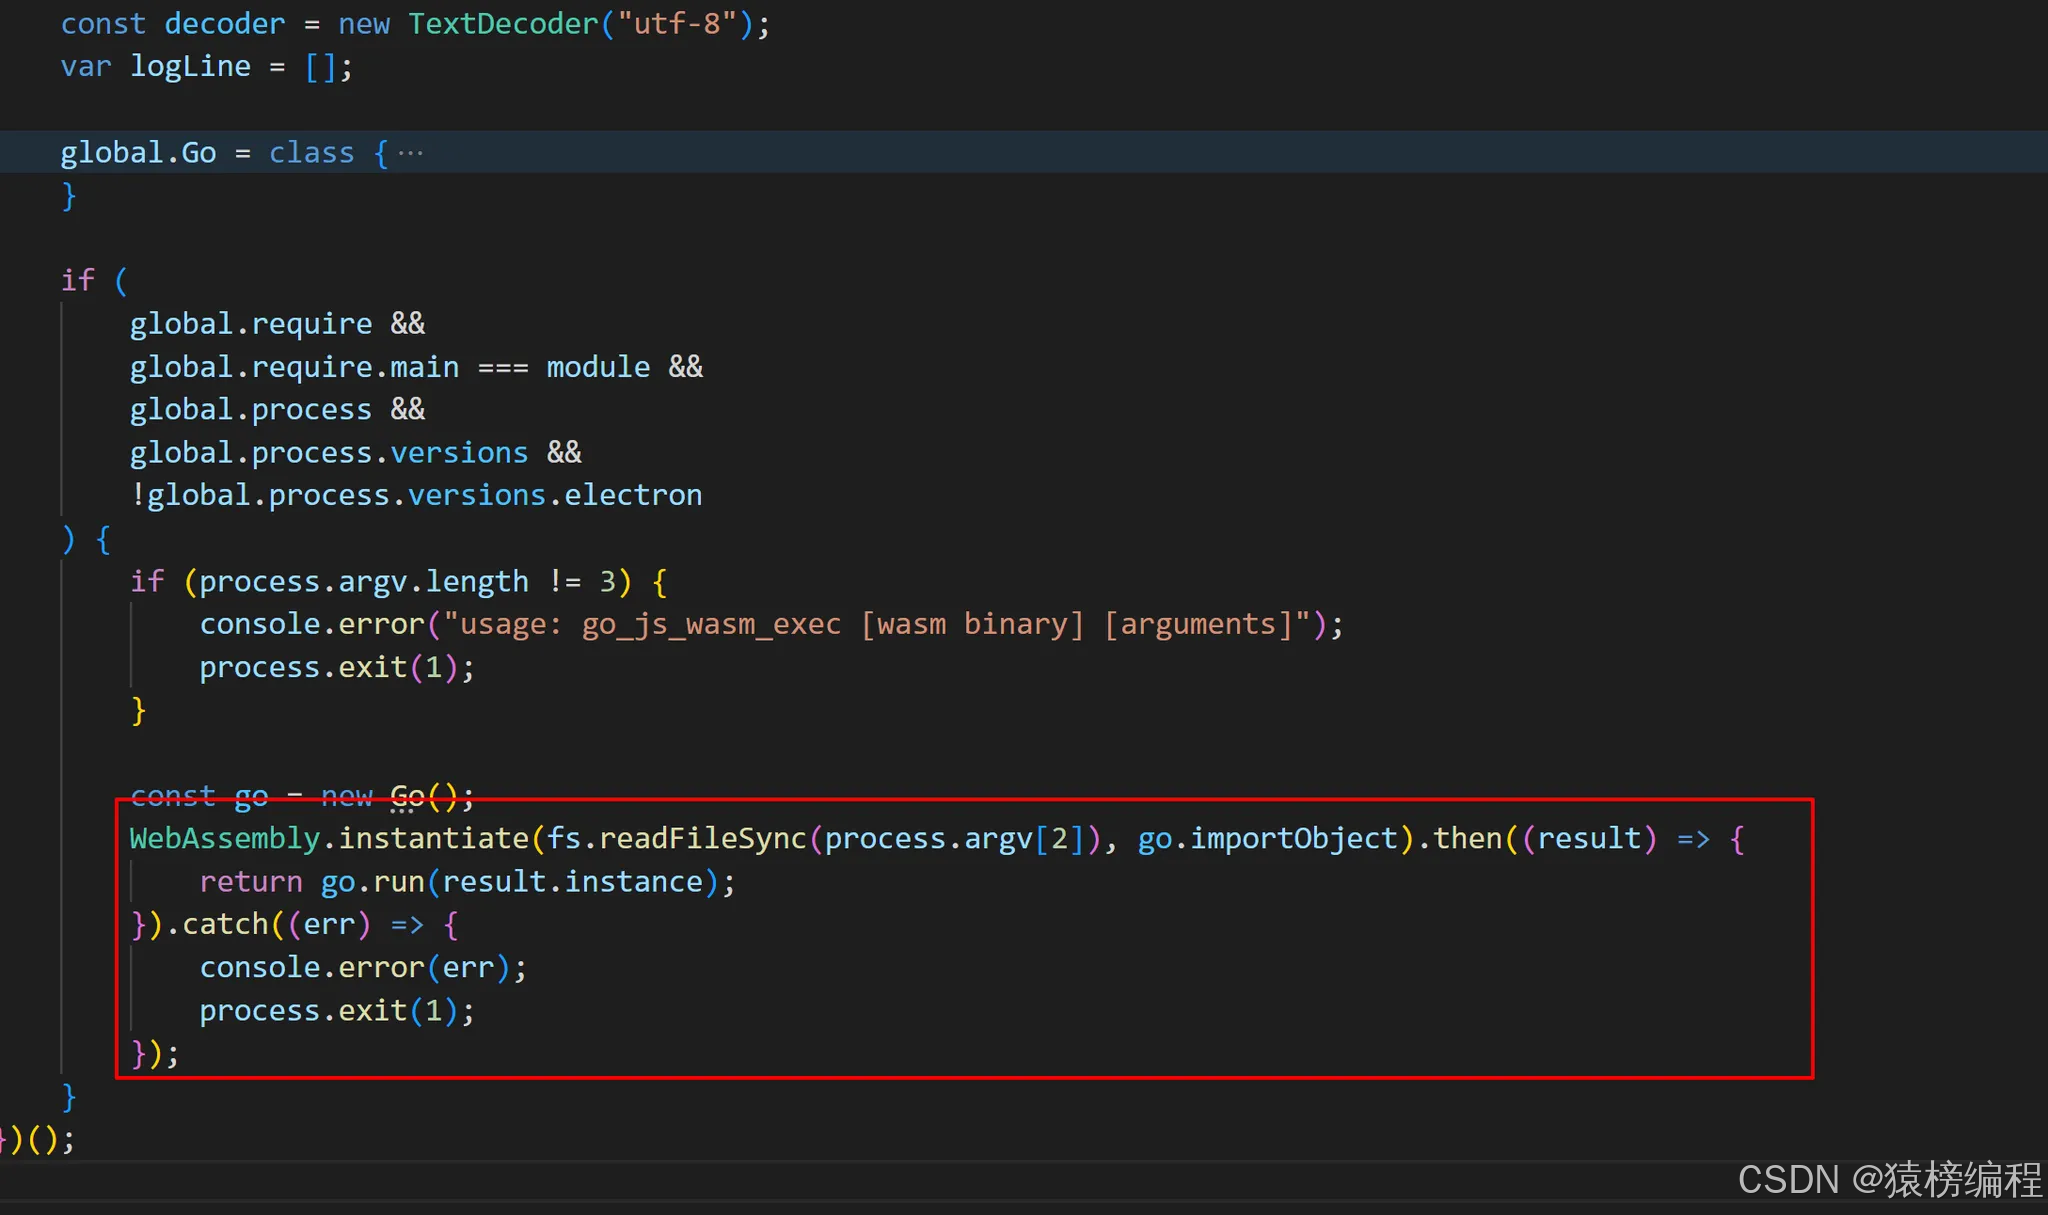Click process.argv.length condition
The height and width of the screenshot is (1215, 2048).
tap(362, 581)
